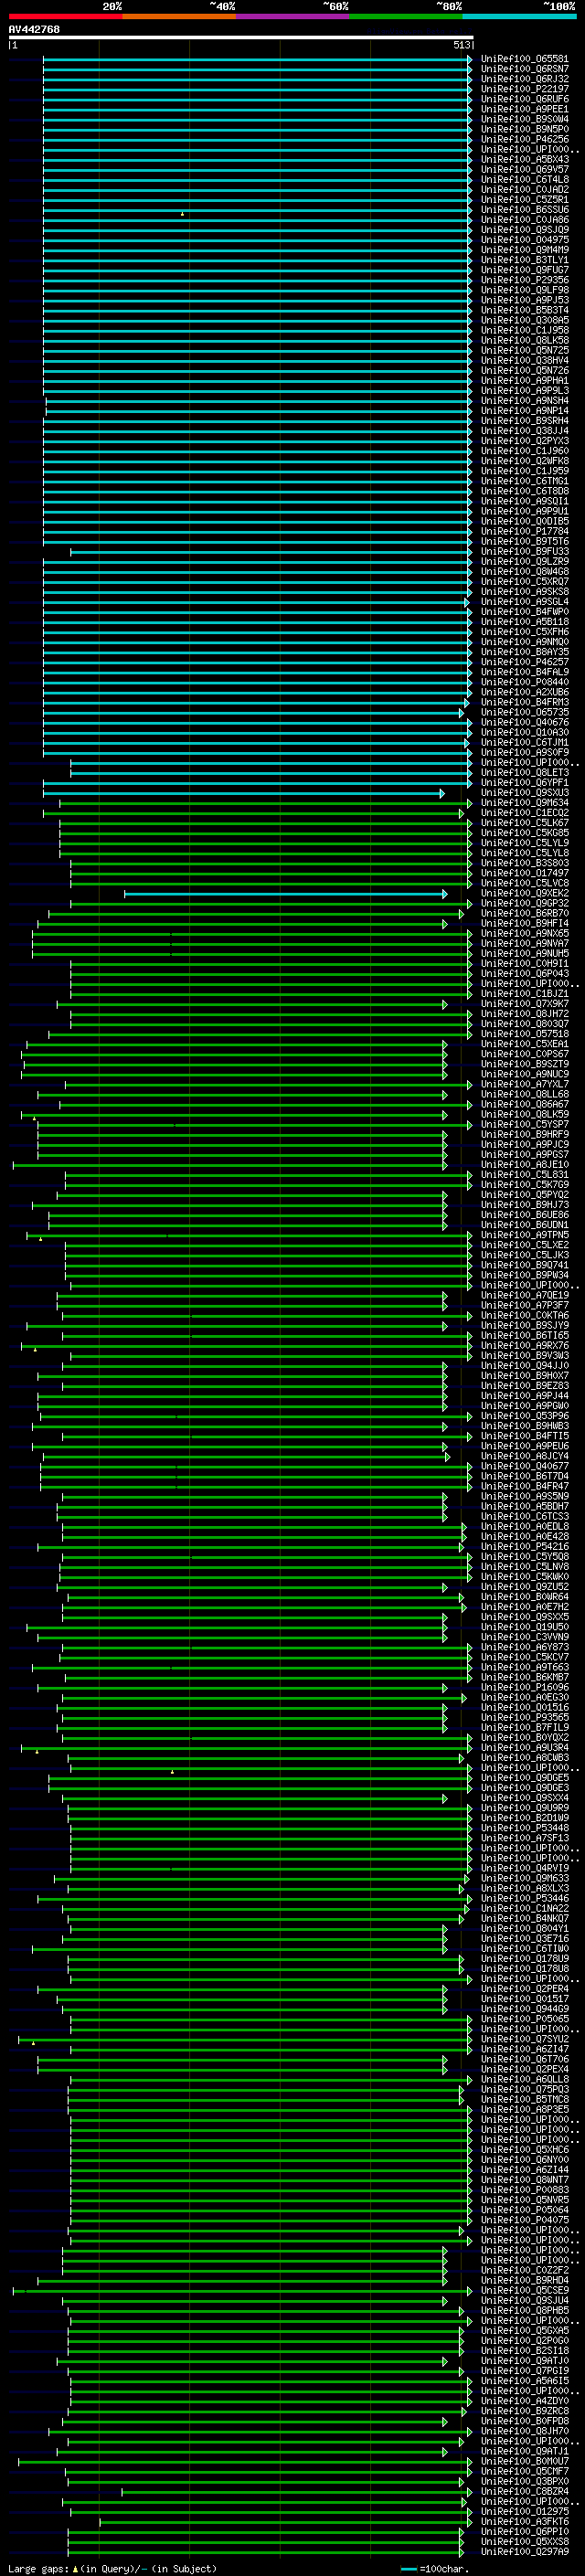Click the green ~80% identity legend segment
Image resolution: width=585 pixels, height=2576 pixels.
coord(406,16)
